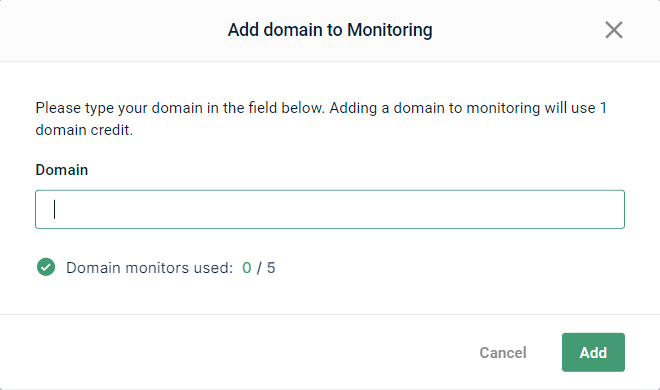The height and width of the screenshot is (390, 660).
Task: Click the slash 5 monitors limit number
Action: 266,268
